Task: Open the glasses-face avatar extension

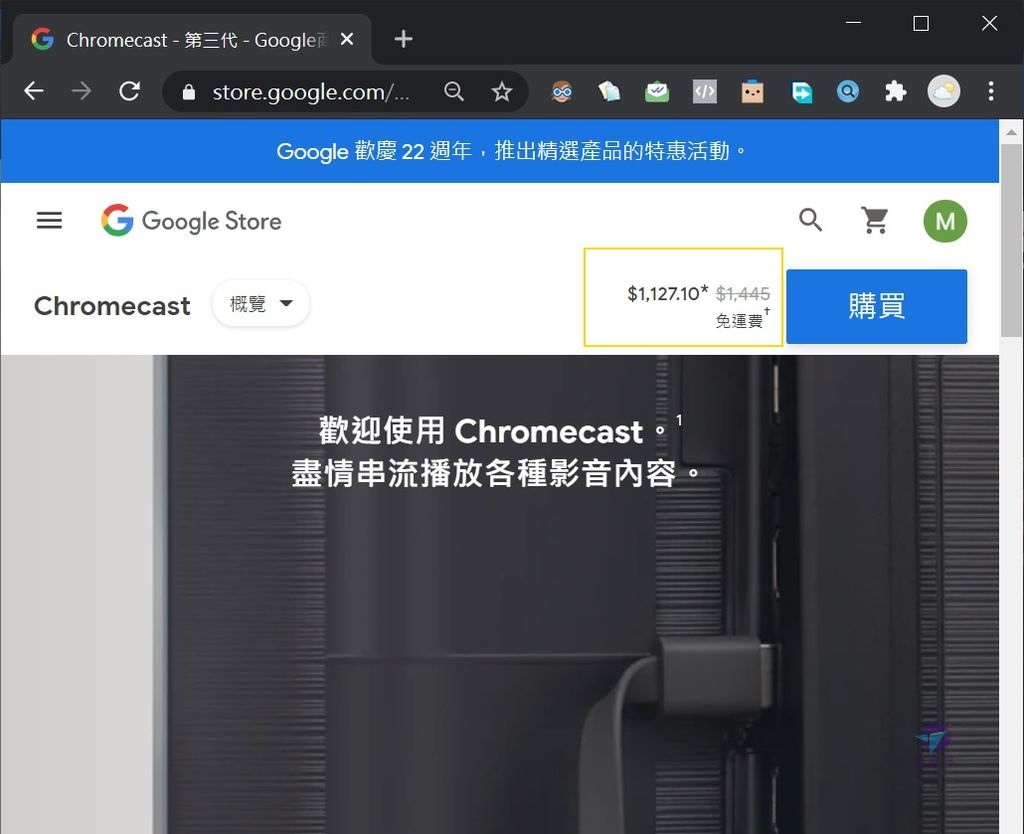Action: [x=562, y=91]
